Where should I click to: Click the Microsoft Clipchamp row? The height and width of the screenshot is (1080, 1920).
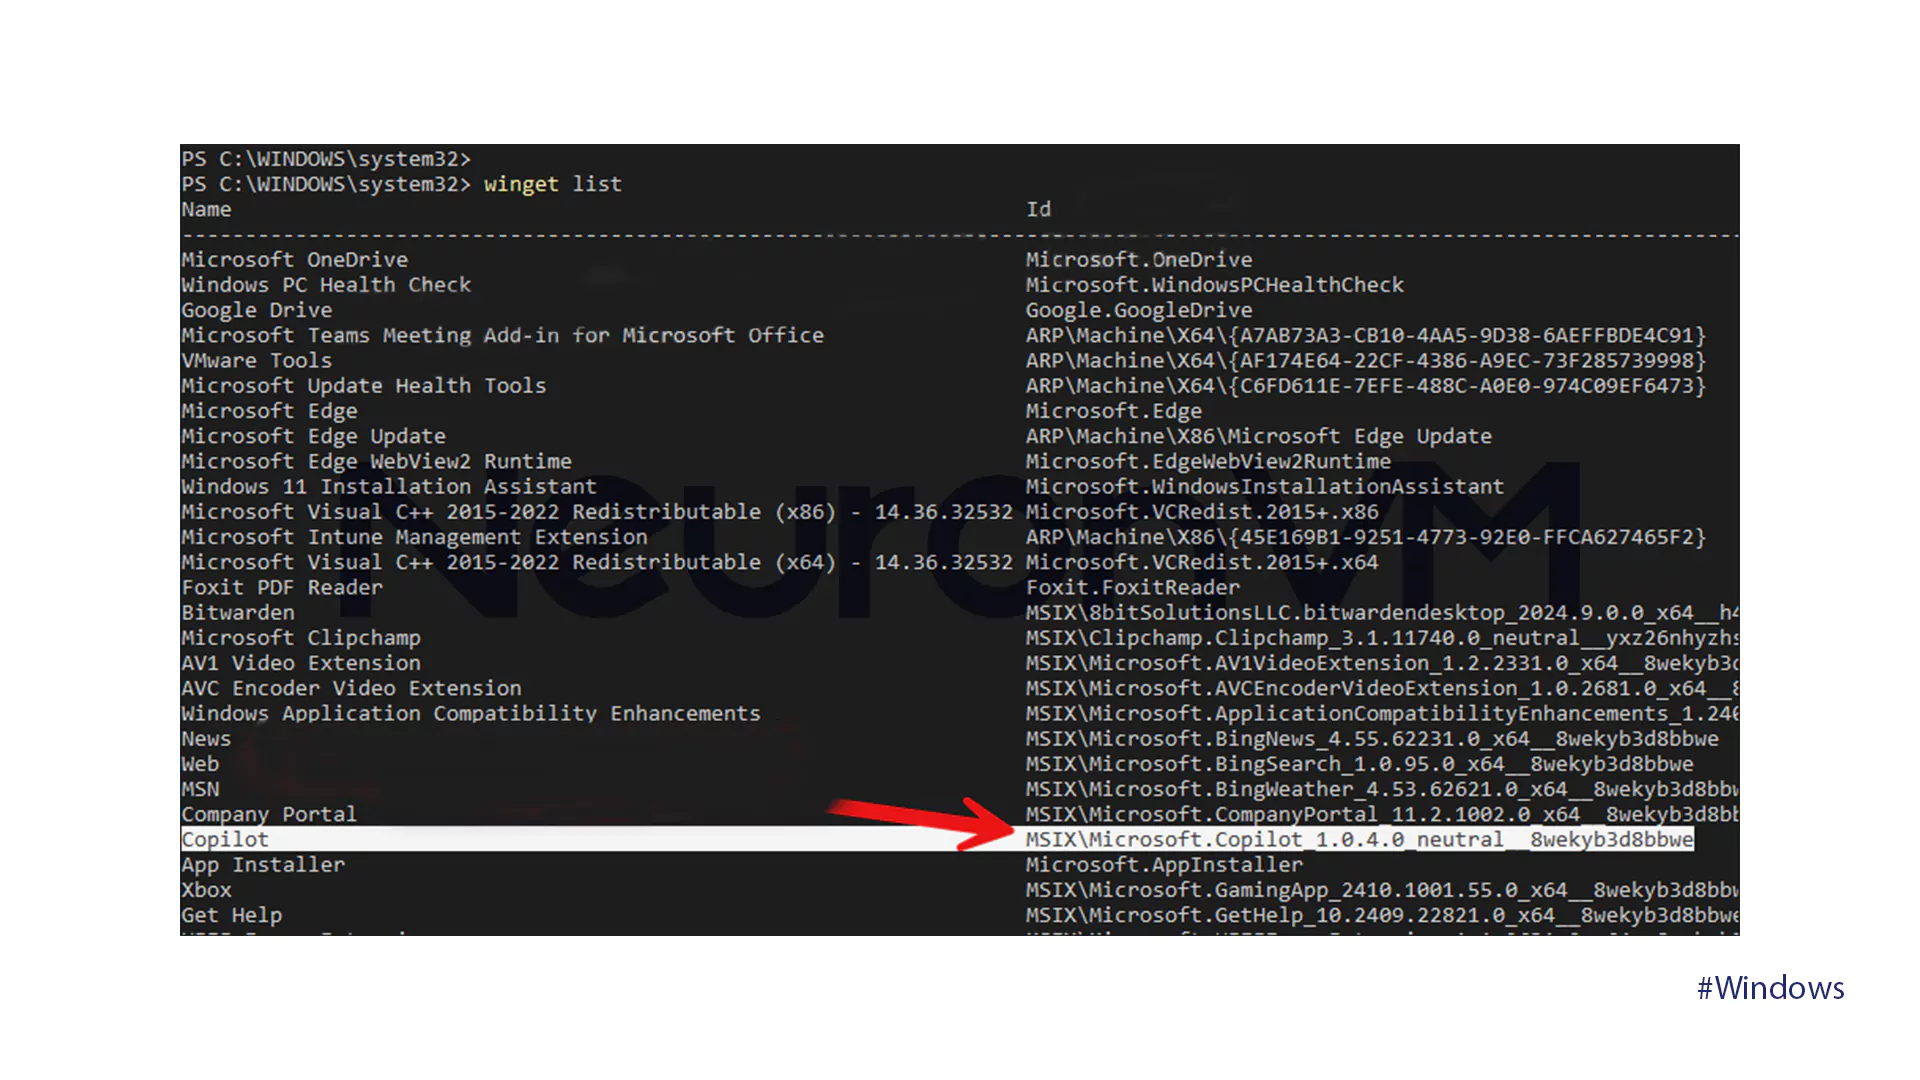(300, 638)
